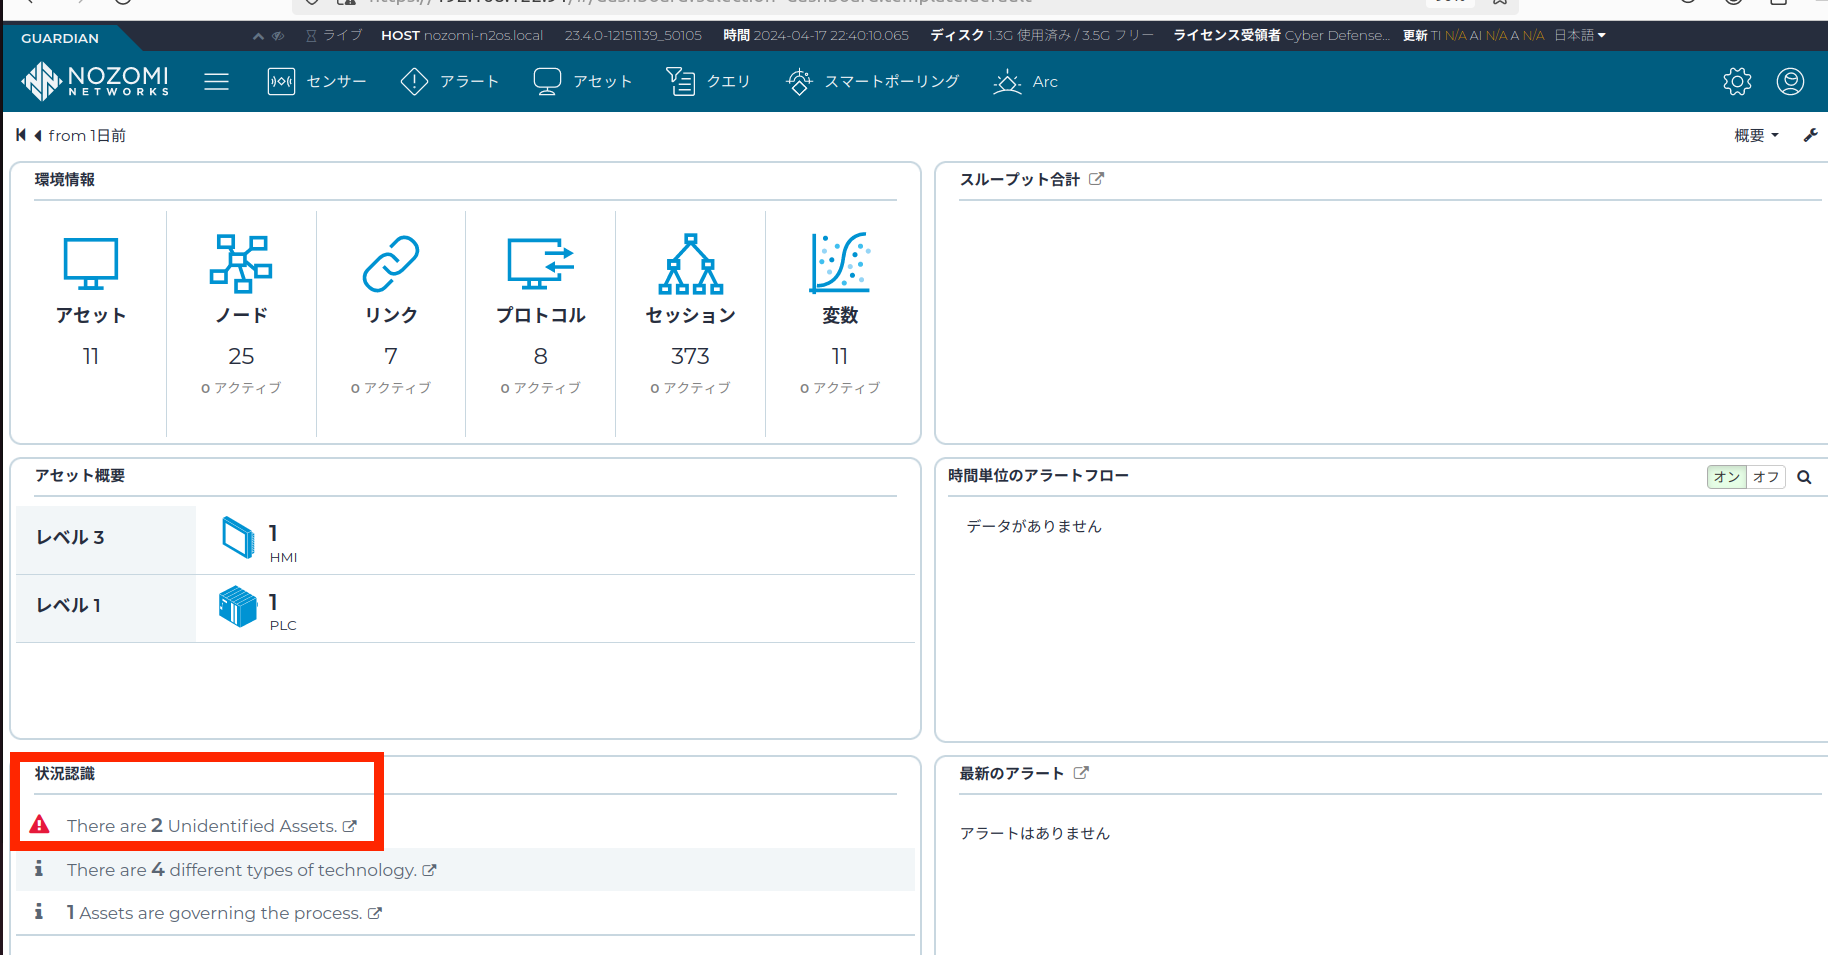The width and height of the screenshot is (1828, 955).
Task: Collapse the top status bar chevron
Action: (x=258, y=36)
